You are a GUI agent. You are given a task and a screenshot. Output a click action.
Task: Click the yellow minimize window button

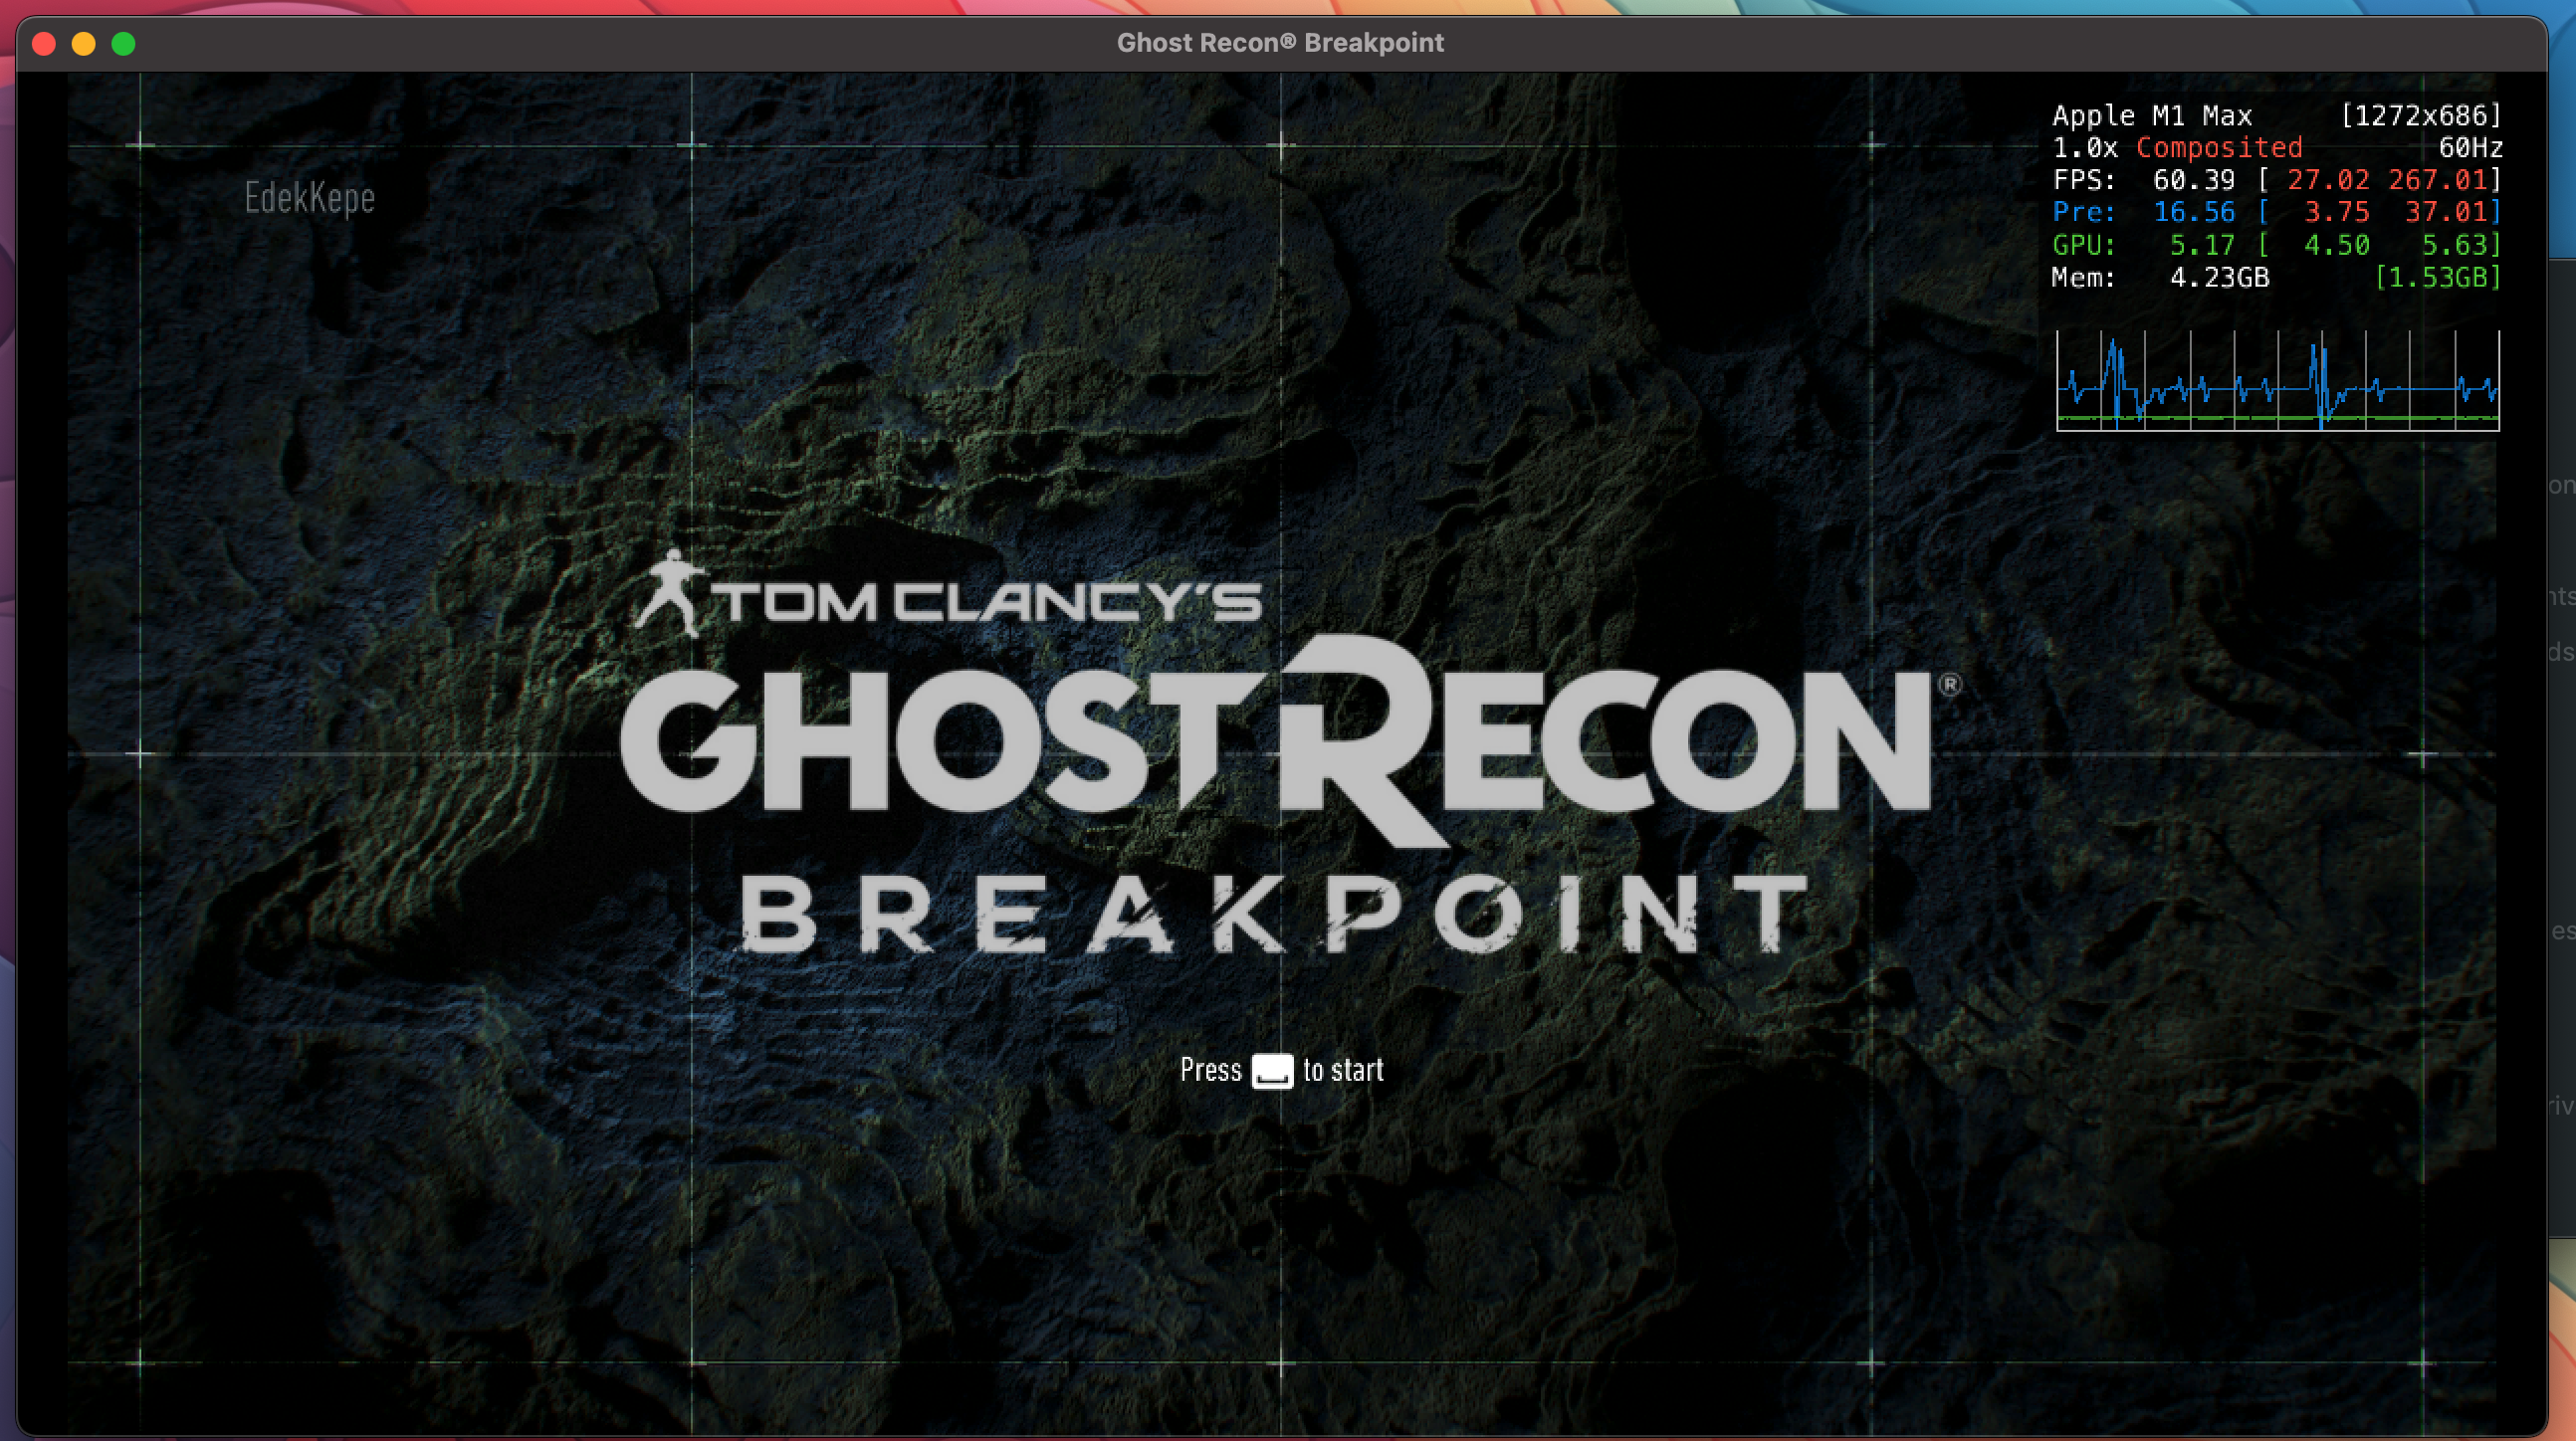pos(84,44)
